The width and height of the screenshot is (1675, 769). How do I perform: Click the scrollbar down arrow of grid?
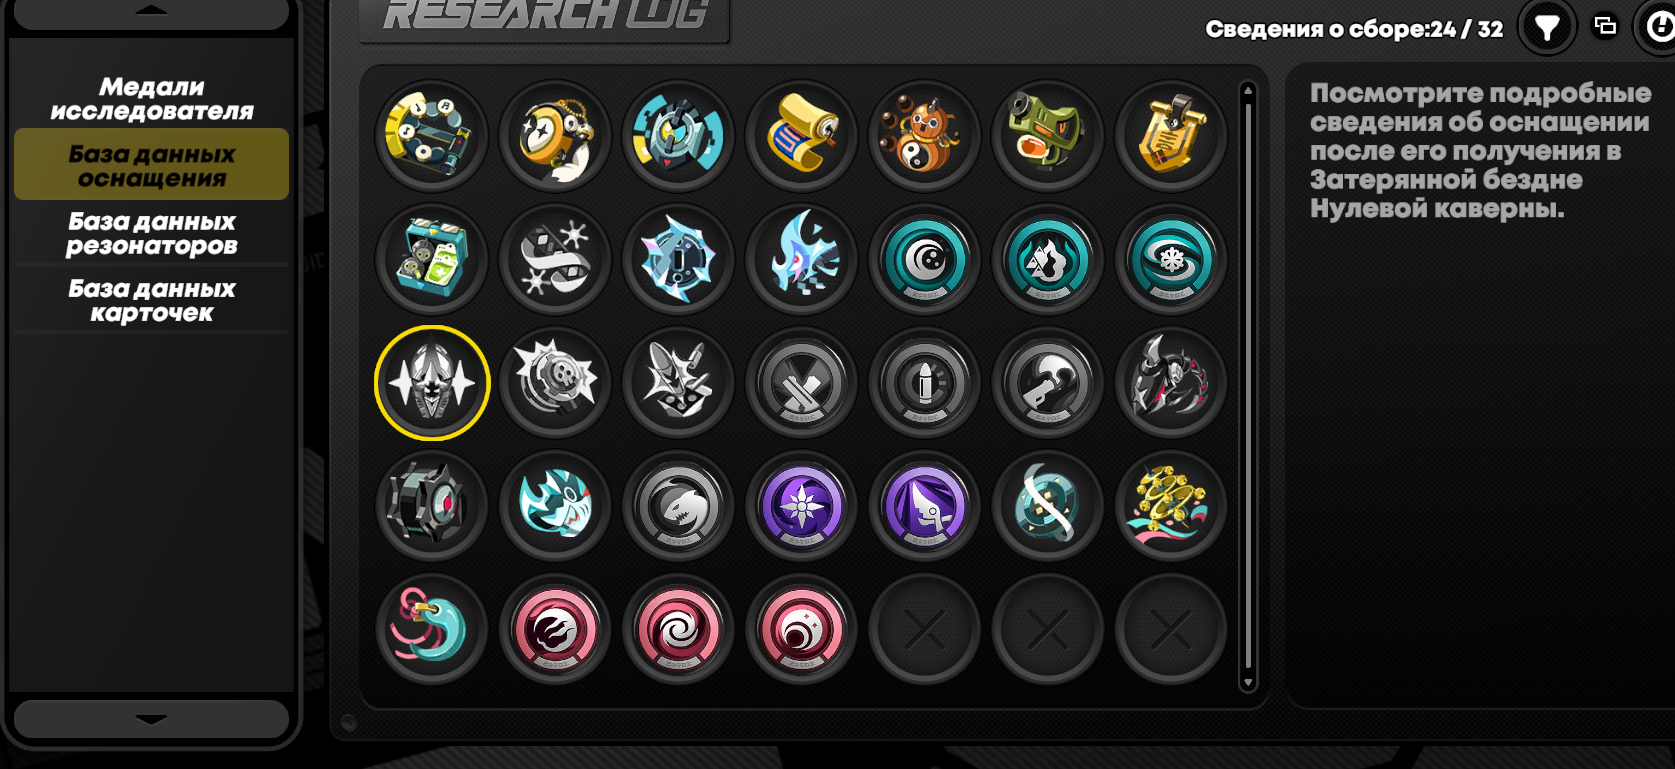[x=1247, y=683]
